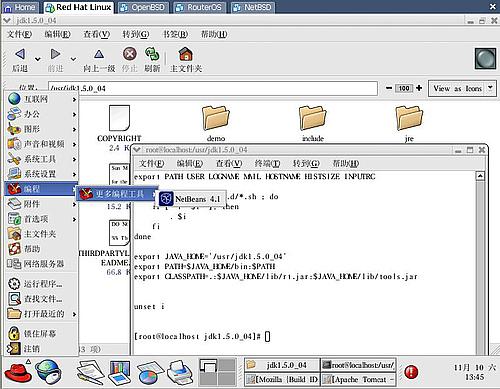The width and height of the screenshot is (500, 389).
Task: Open 书签 menu in file manager
Action: (x=175, y=34)
